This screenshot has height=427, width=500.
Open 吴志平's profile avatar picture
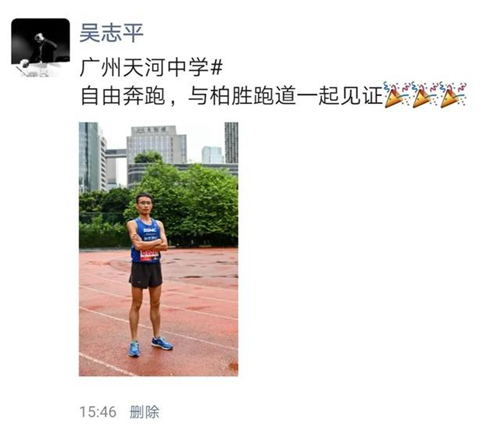pos(41,48)
